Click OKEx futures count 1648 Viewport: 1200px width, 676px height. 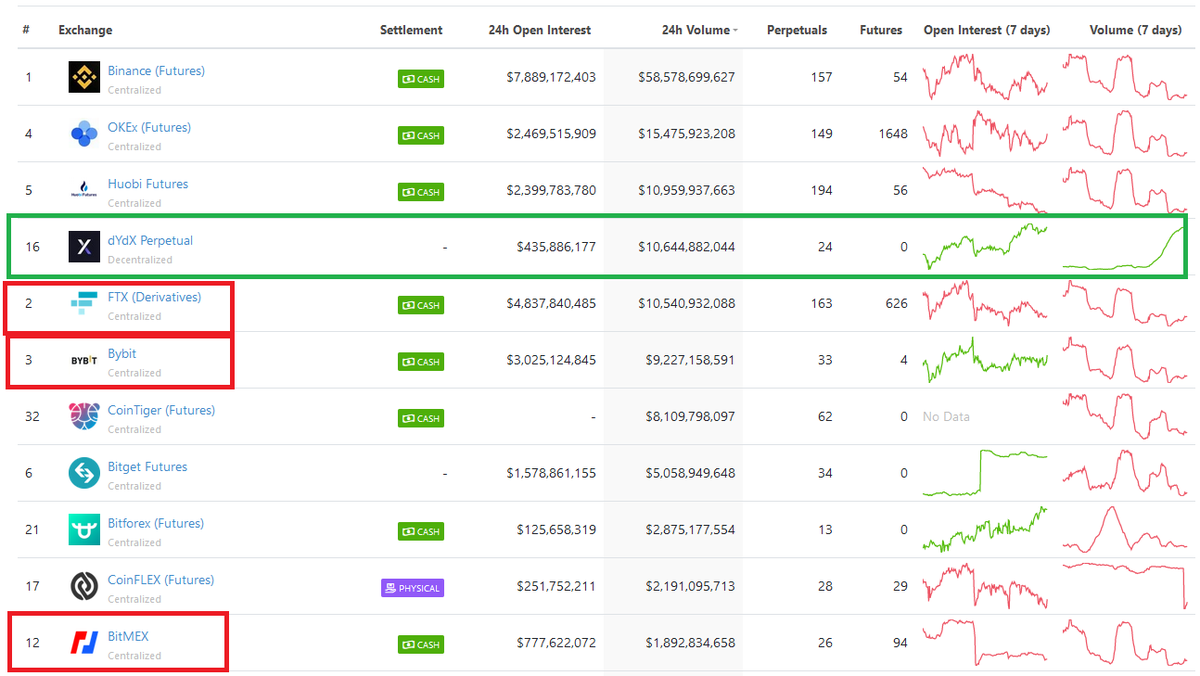[x=893, y=134]
